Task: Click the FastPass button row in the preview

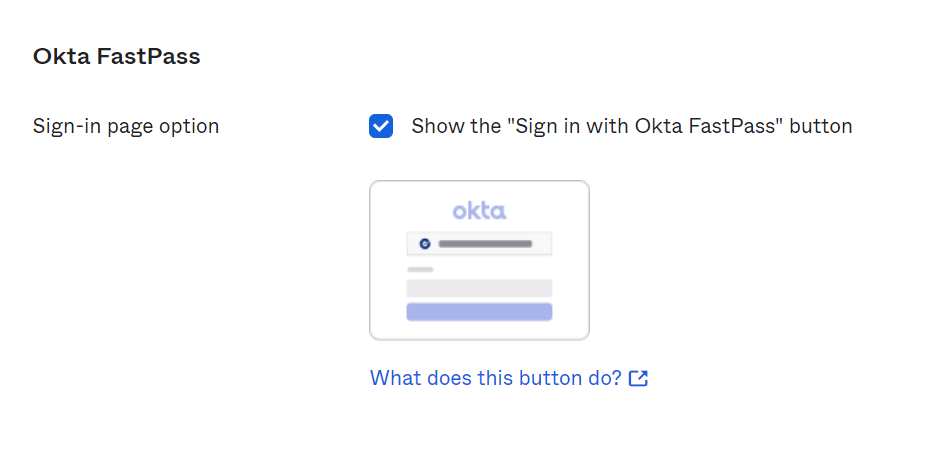Action: tap(479, 243)
